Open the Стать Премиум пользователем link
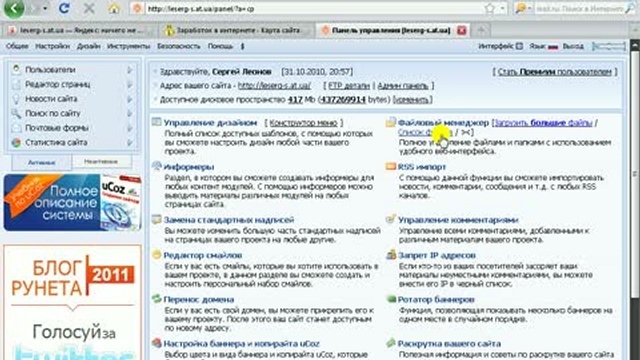 pyautogui.click(x=555, y=72)
